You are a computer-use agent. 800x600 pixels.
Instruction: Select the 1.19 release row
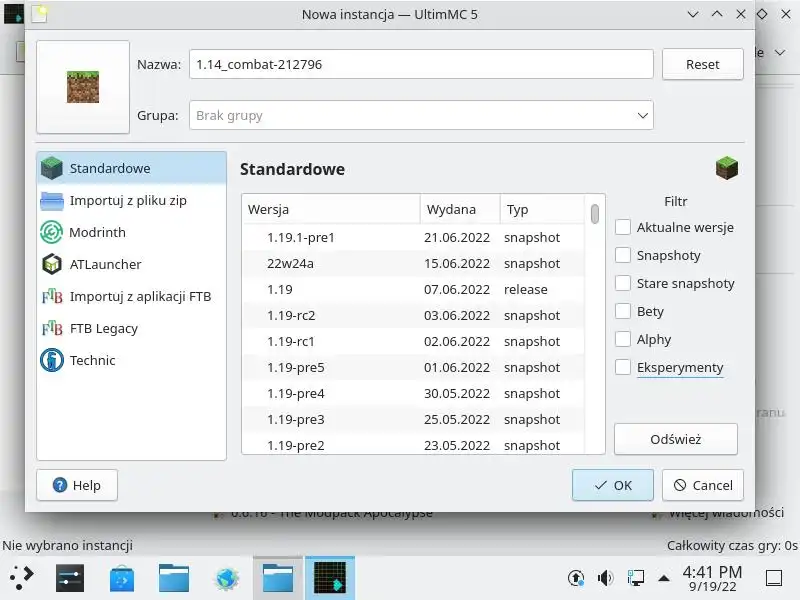(x=413, y=289)
